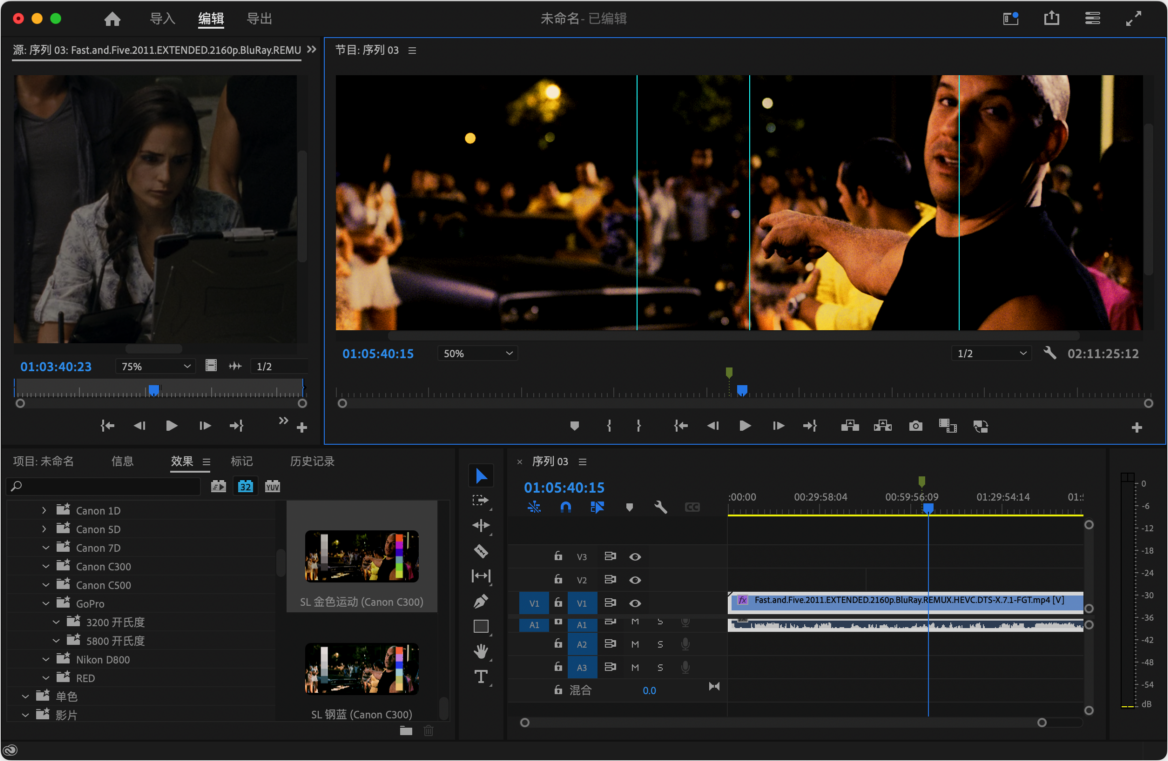Open the 标记 (Markers) panel tab
The width and height of the screenshot is (1168, 761).
coord(241,461)
